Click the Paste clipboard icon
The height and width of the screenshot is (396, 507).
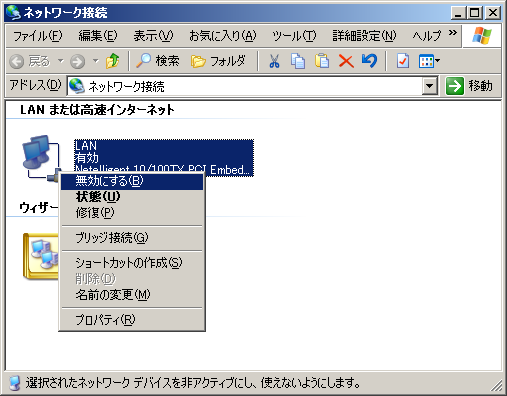[322, 61]
